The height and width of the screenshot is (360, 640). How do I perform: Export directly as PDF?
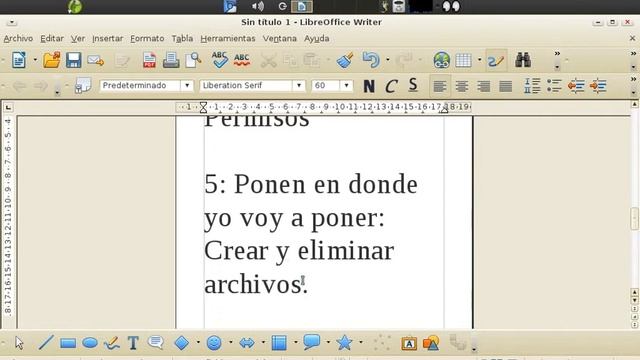149,60
